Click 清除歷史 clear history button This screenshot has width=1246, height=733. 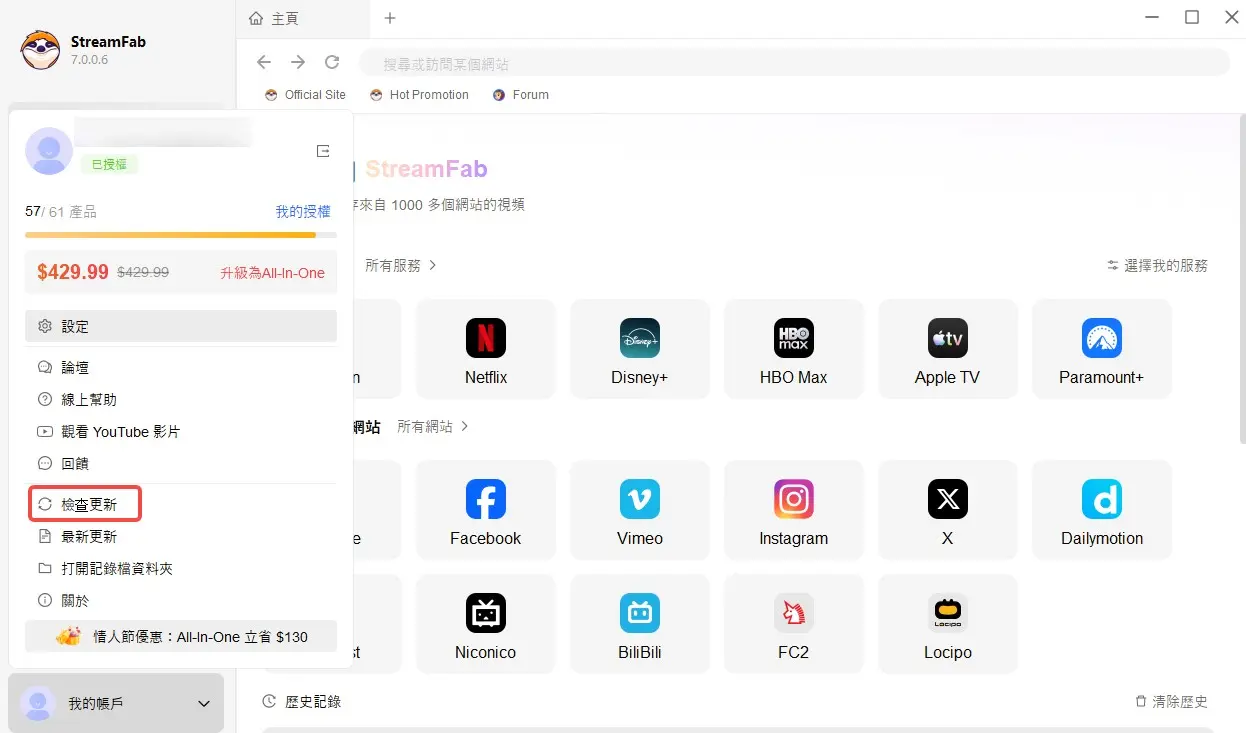1171,702
